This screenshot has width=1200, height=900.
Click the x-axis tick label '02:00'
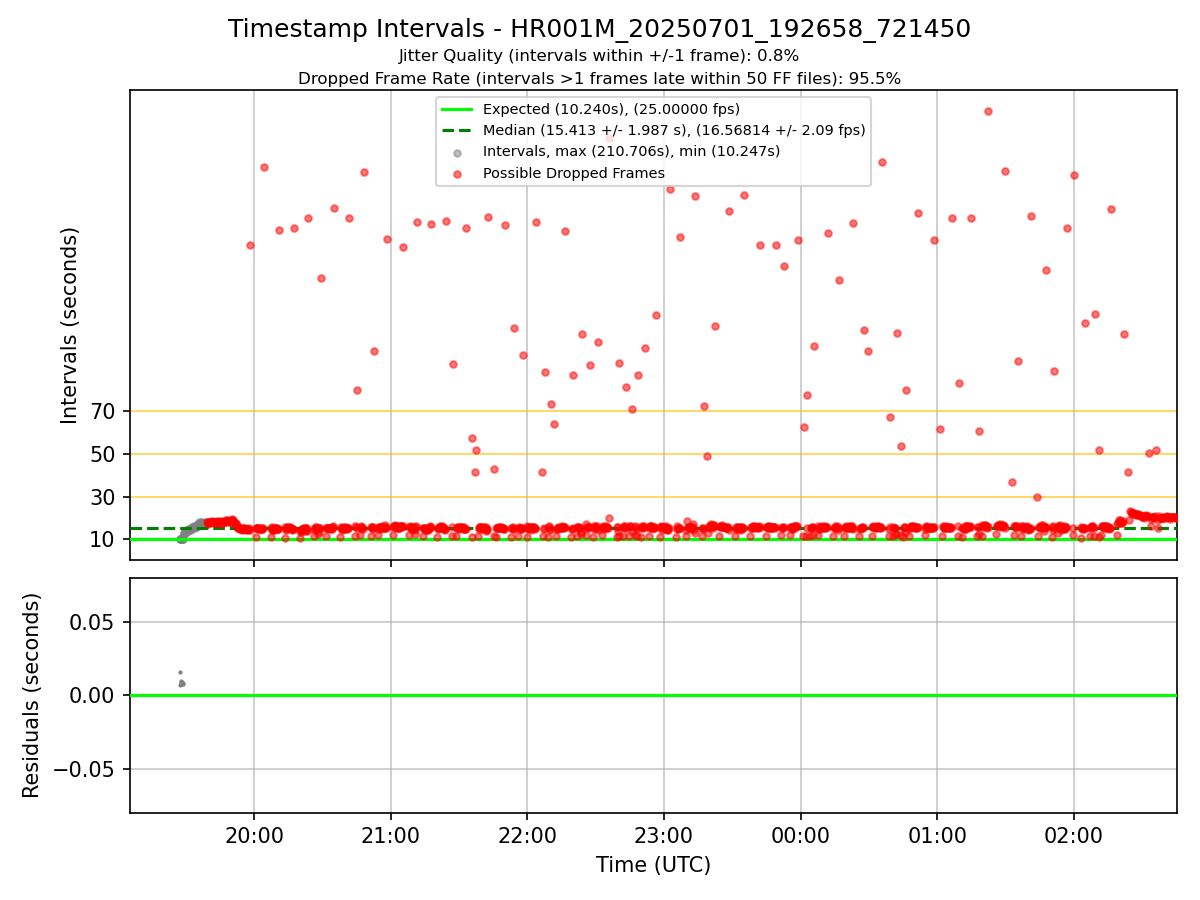tap(1074, 834)
